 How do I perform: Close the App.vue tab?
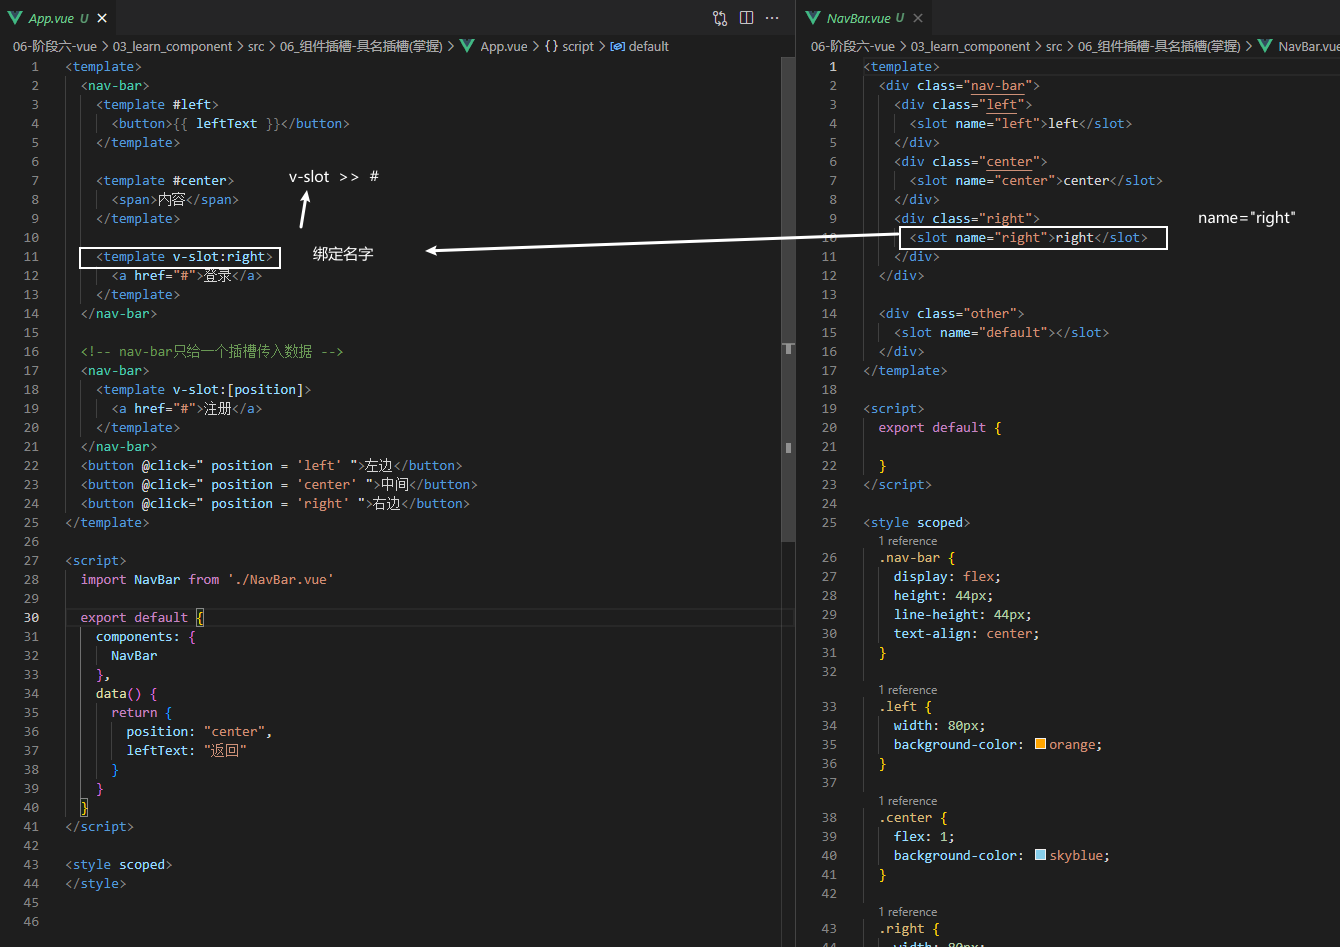click(103, 18)
